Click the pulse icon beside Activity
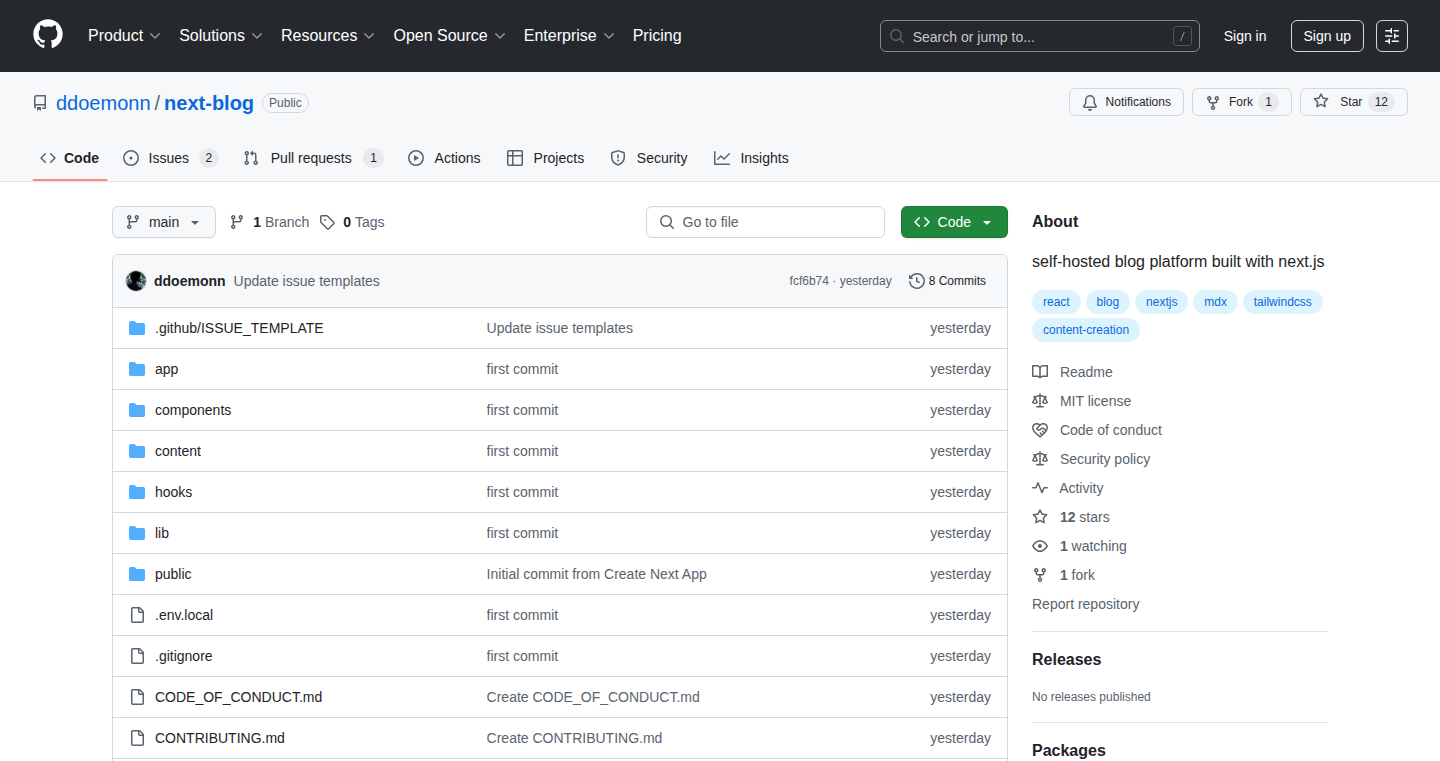The image size is (1440, 761). point(1040,488)
